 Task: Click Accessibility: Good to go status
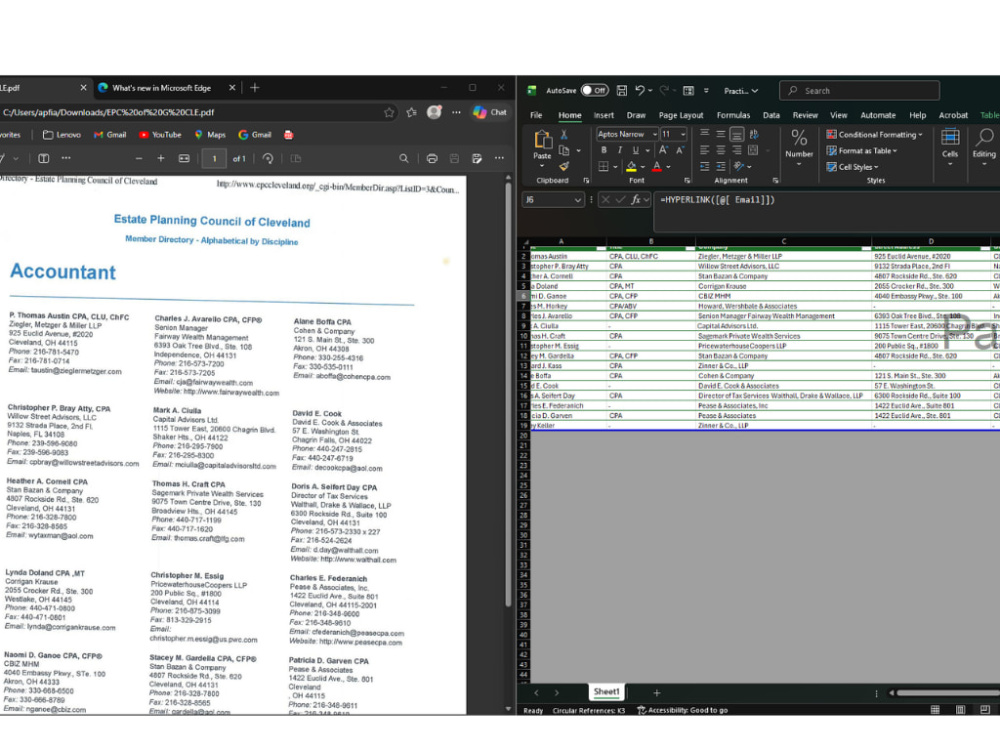(682, 710)
